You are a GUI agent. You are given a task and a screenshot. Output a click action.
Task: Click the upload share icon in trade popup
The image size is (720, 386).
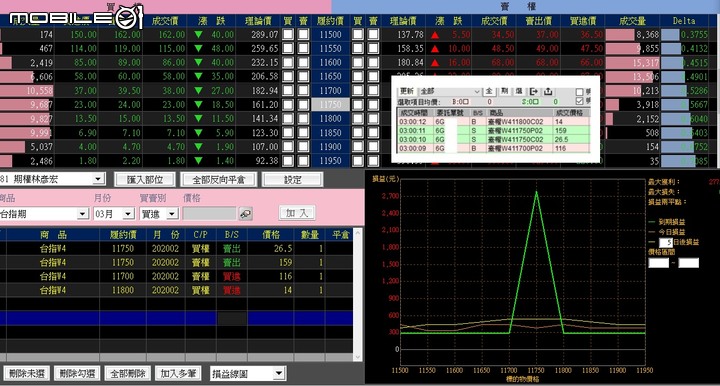pyautogui.click(x=548, y=91)
